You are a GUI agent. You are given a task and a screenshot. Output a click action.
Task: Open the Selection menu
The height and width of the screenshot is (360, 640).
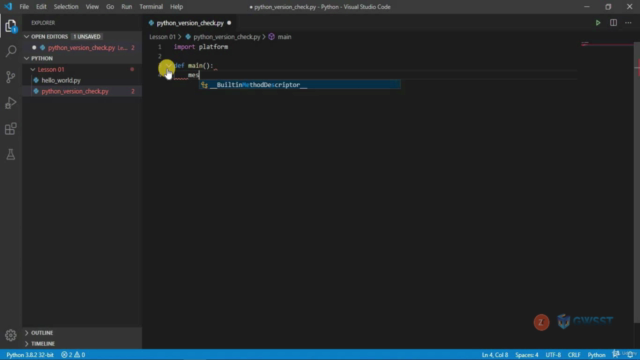click(66, 7)
